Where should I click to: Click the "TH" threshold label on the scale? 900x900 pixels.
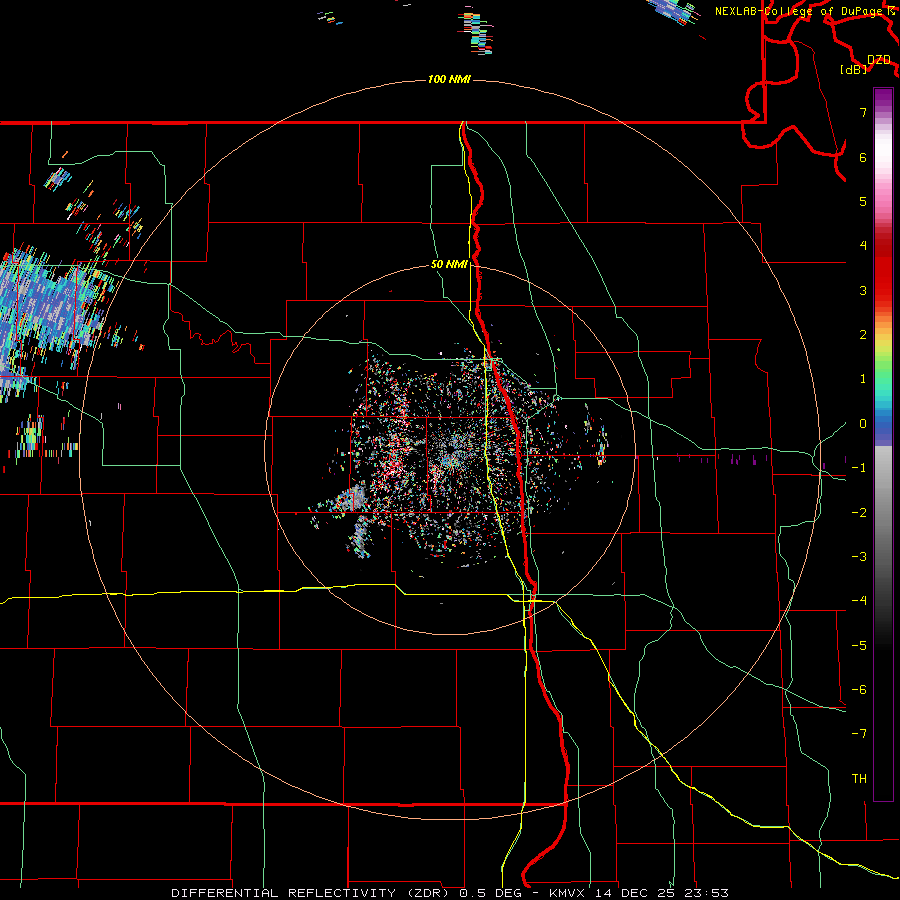[859, 779]
